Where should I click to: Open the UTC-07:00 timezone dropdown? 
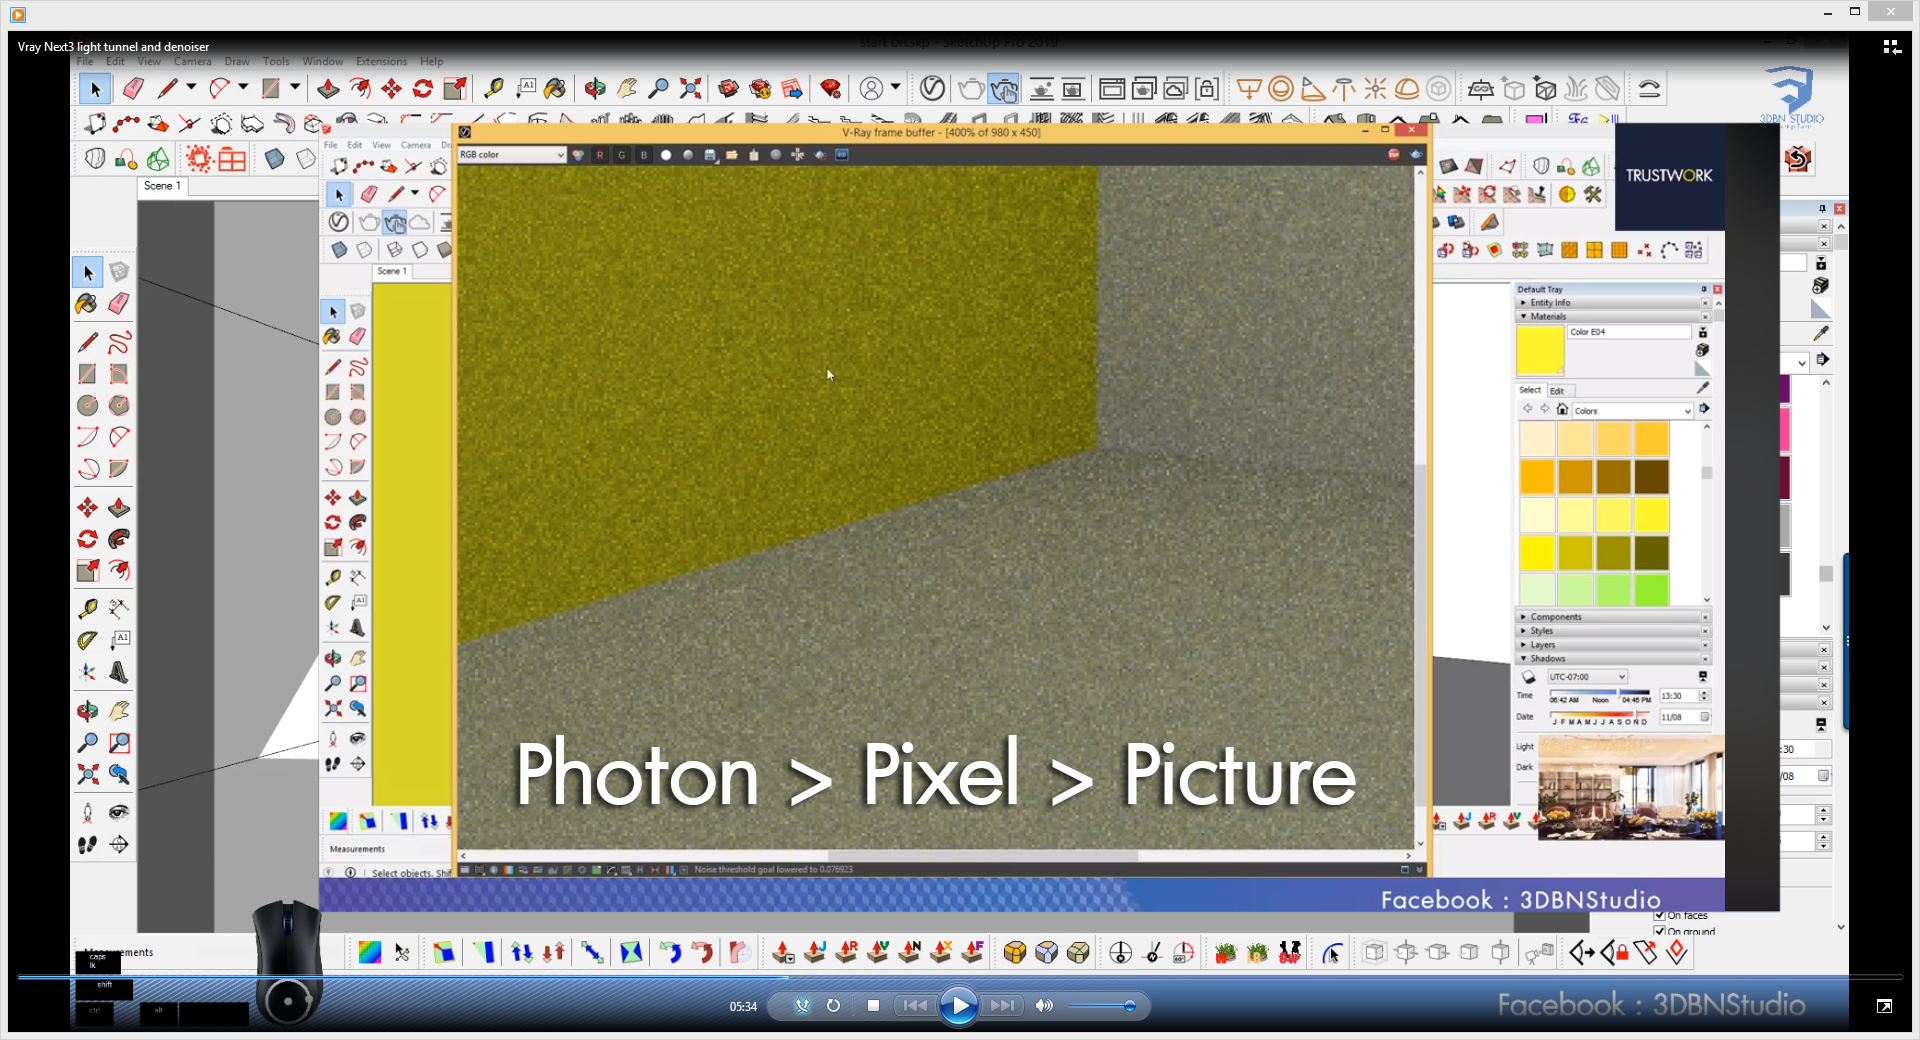point(1587,677)
